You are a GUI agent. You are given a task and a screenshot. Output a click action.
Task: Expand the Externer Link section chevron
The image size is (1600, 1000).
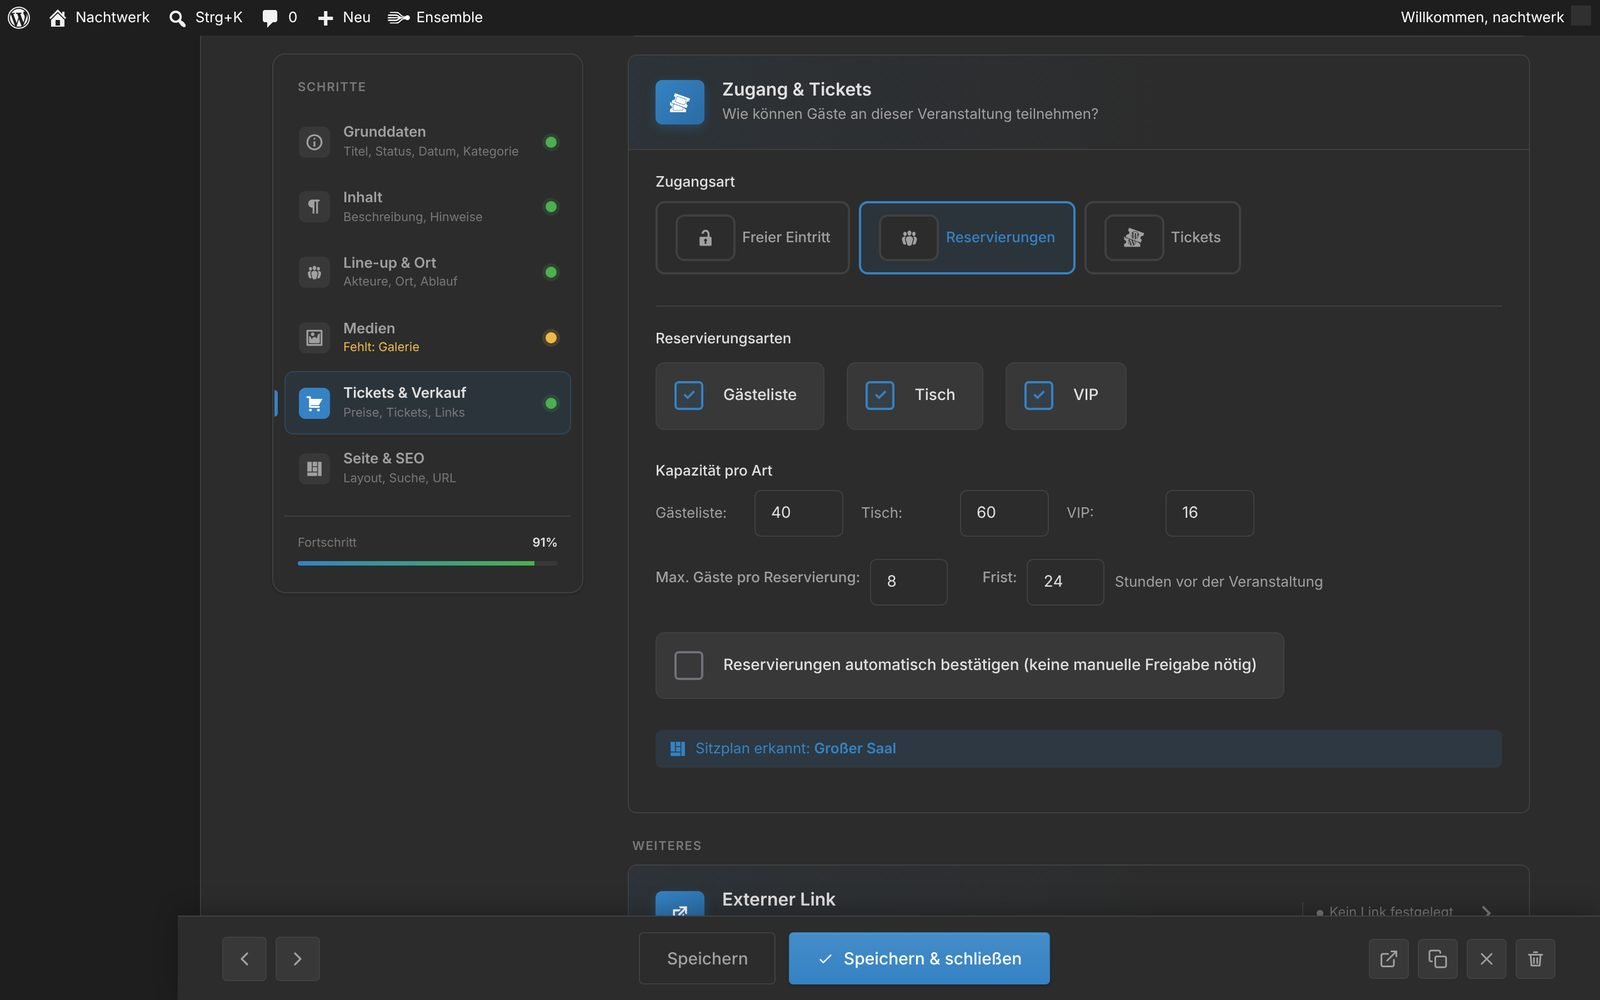1487,911
